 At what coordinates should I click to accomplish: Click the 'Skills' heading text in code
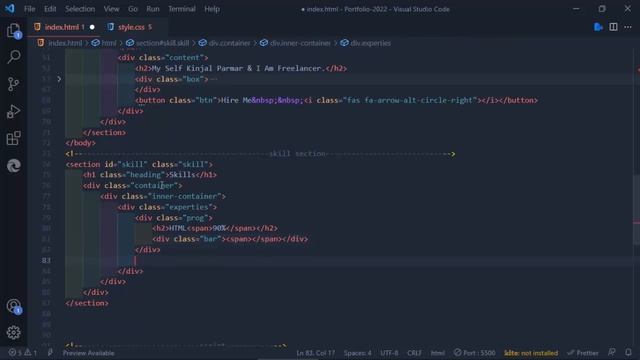click(182, 175)
